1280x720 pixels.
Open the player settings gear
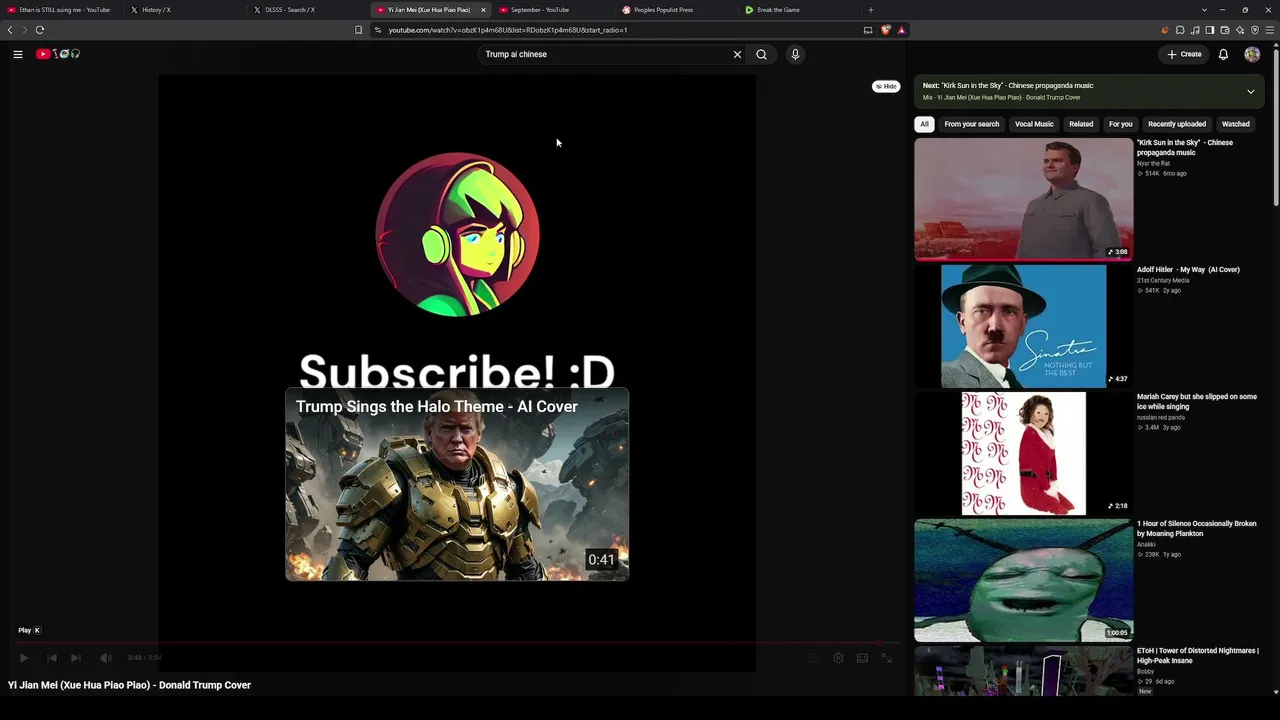tap(838, 658)
